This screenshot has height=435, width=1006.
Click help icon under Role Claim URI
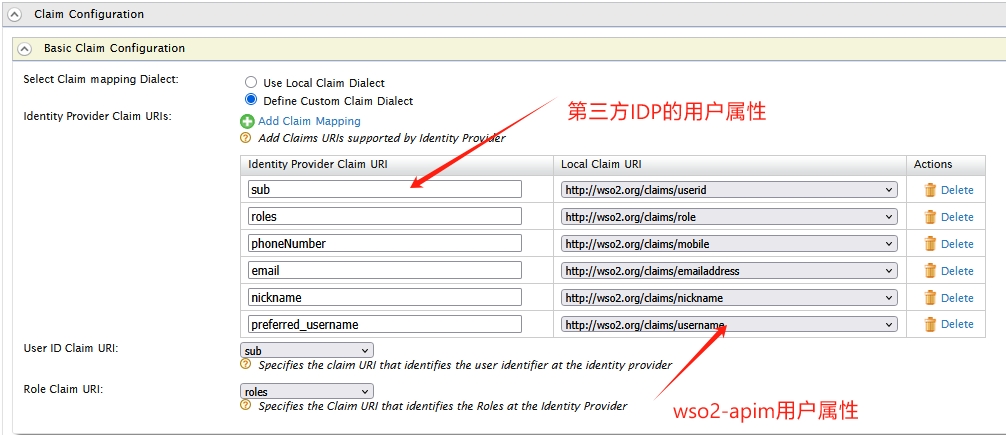245,405
